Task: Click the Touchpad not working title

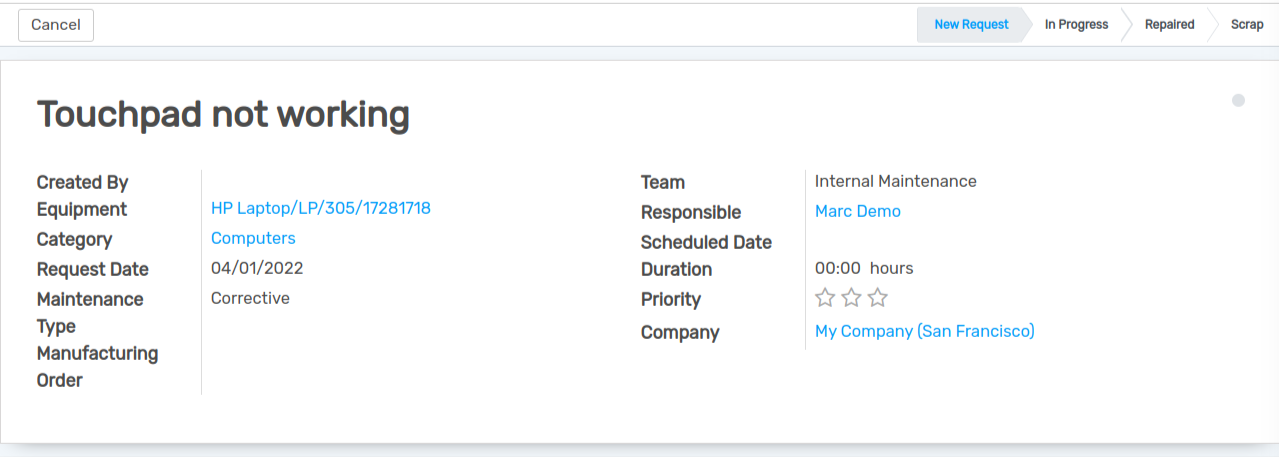Action: 223,116
